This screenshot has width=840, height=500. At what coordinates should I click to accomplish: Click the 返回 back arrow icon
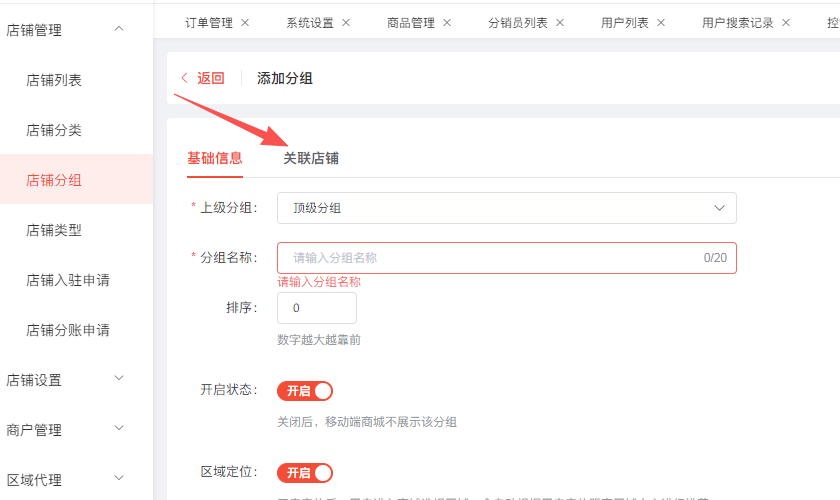click(184, 78)
